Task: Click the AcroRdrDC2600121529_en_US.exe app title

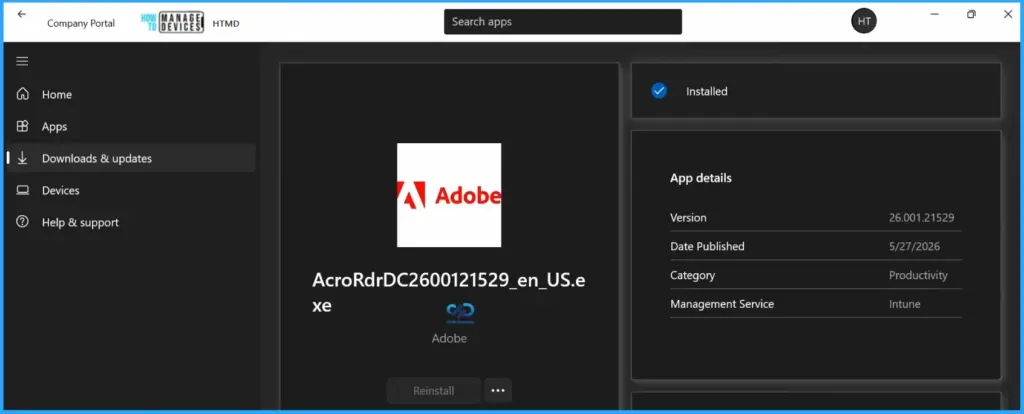Action: [448, 292]
